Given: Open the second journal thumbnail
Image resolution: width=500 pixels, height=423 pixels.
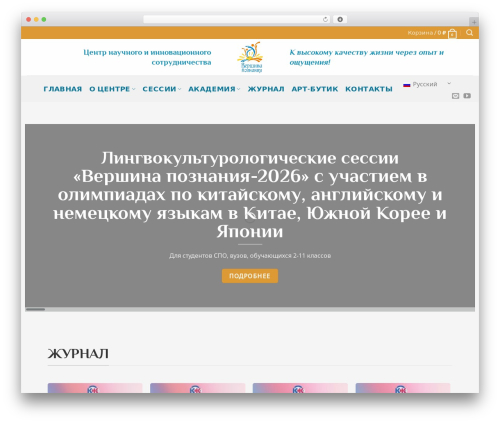Looking at the screenshot, I should [x=197, y=388].
